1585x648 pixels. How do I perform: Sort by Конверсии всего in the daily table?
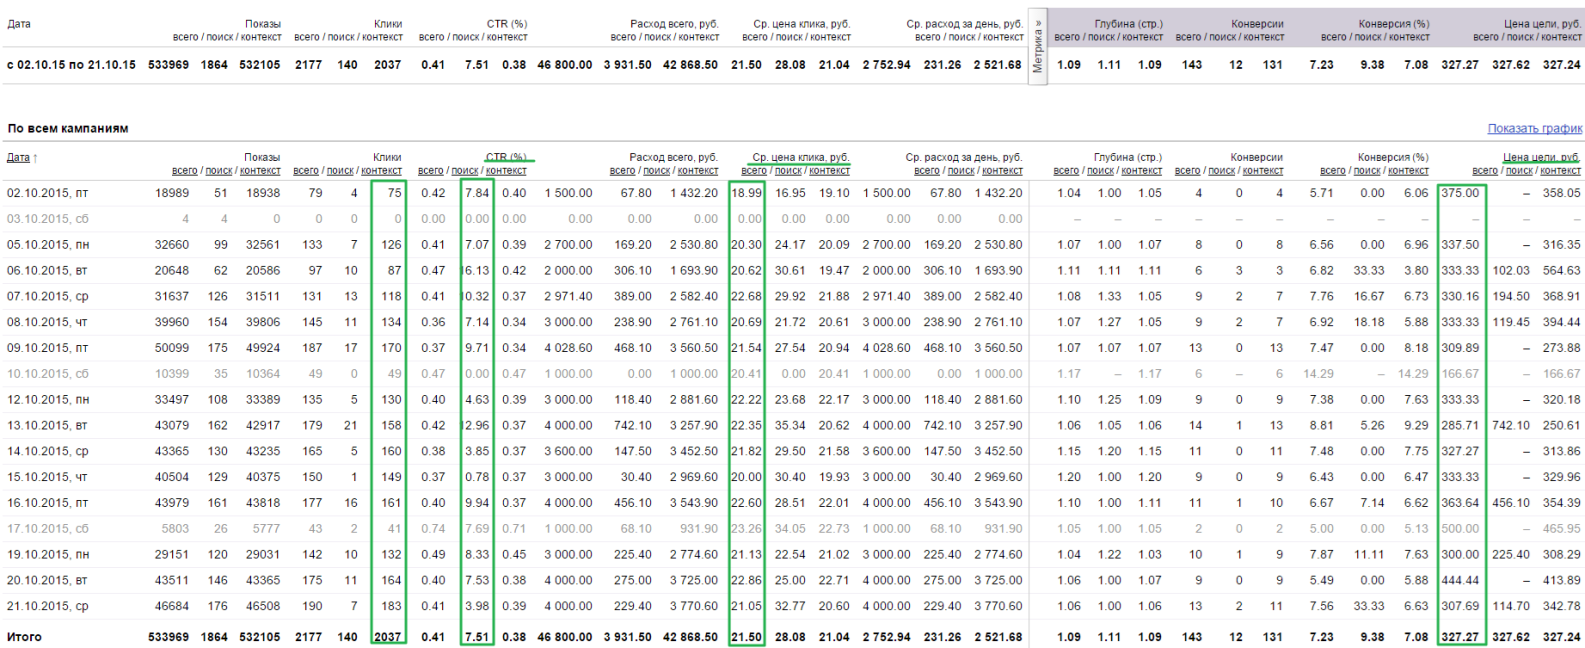[1188, 171]
